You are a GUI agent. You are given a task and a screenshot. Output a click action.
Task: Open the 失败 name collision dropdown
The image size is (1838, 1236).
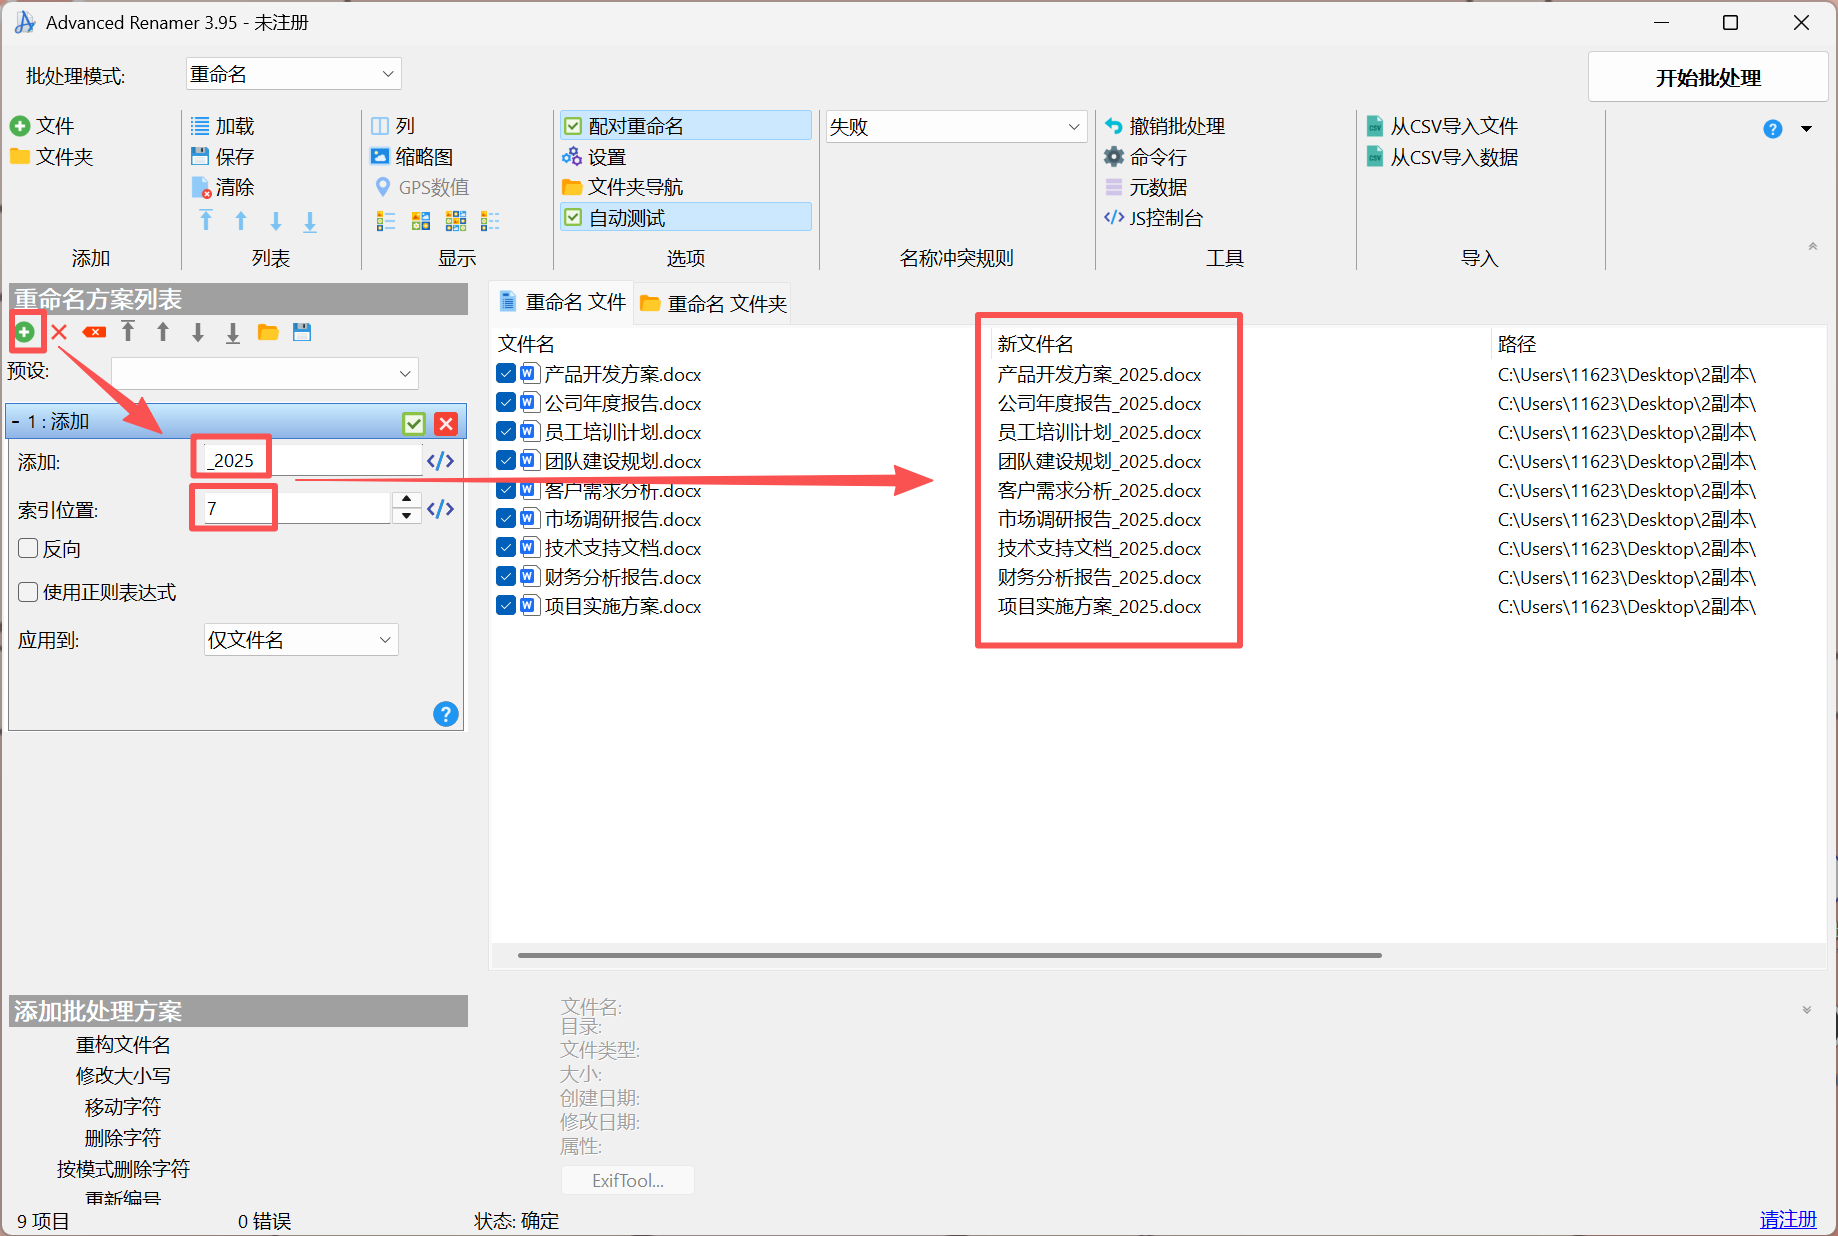[956, 127]
